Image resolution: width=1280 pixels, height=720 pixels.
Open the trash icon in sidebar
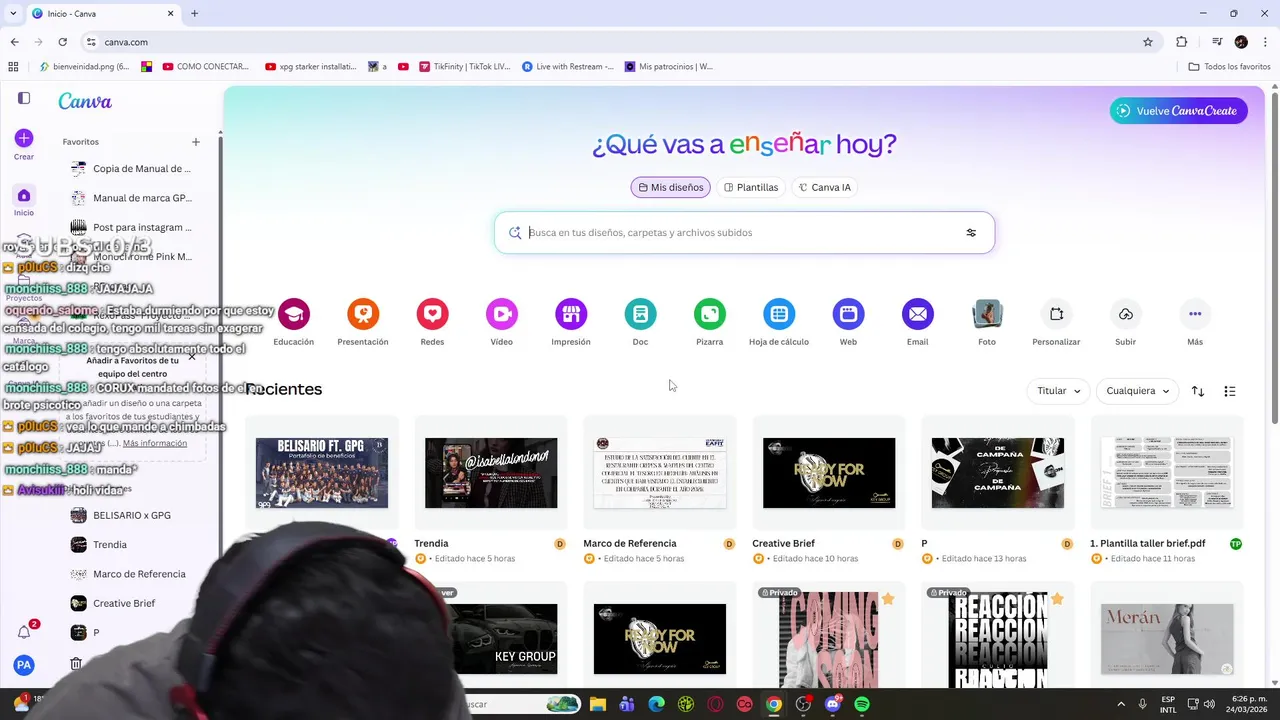[76, 663]
